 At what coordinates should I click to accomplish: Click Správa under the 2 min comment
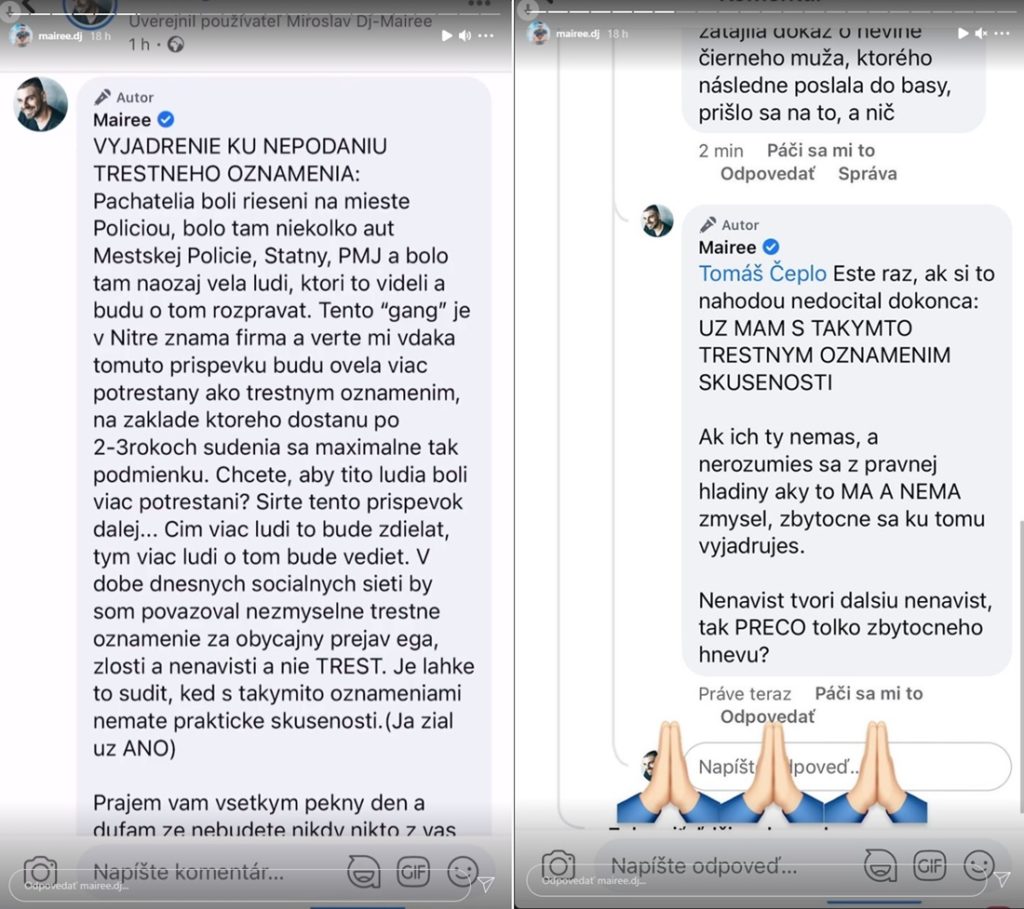(867, 174)
